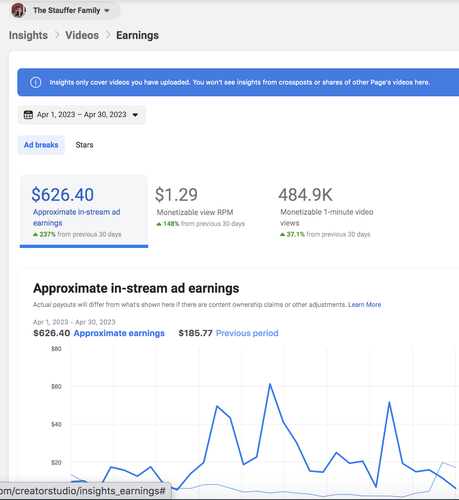Click the banner message about uploaded videos

click(240, 82)
